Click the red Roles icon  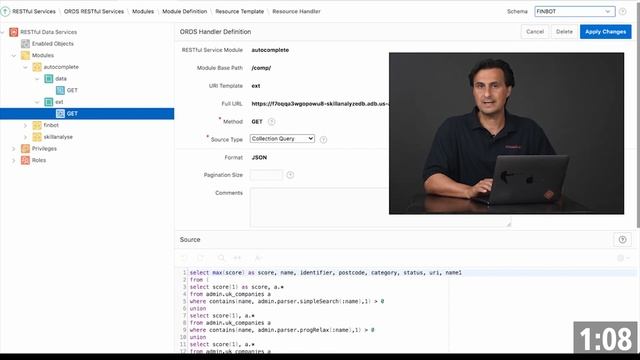pos(25,160)
